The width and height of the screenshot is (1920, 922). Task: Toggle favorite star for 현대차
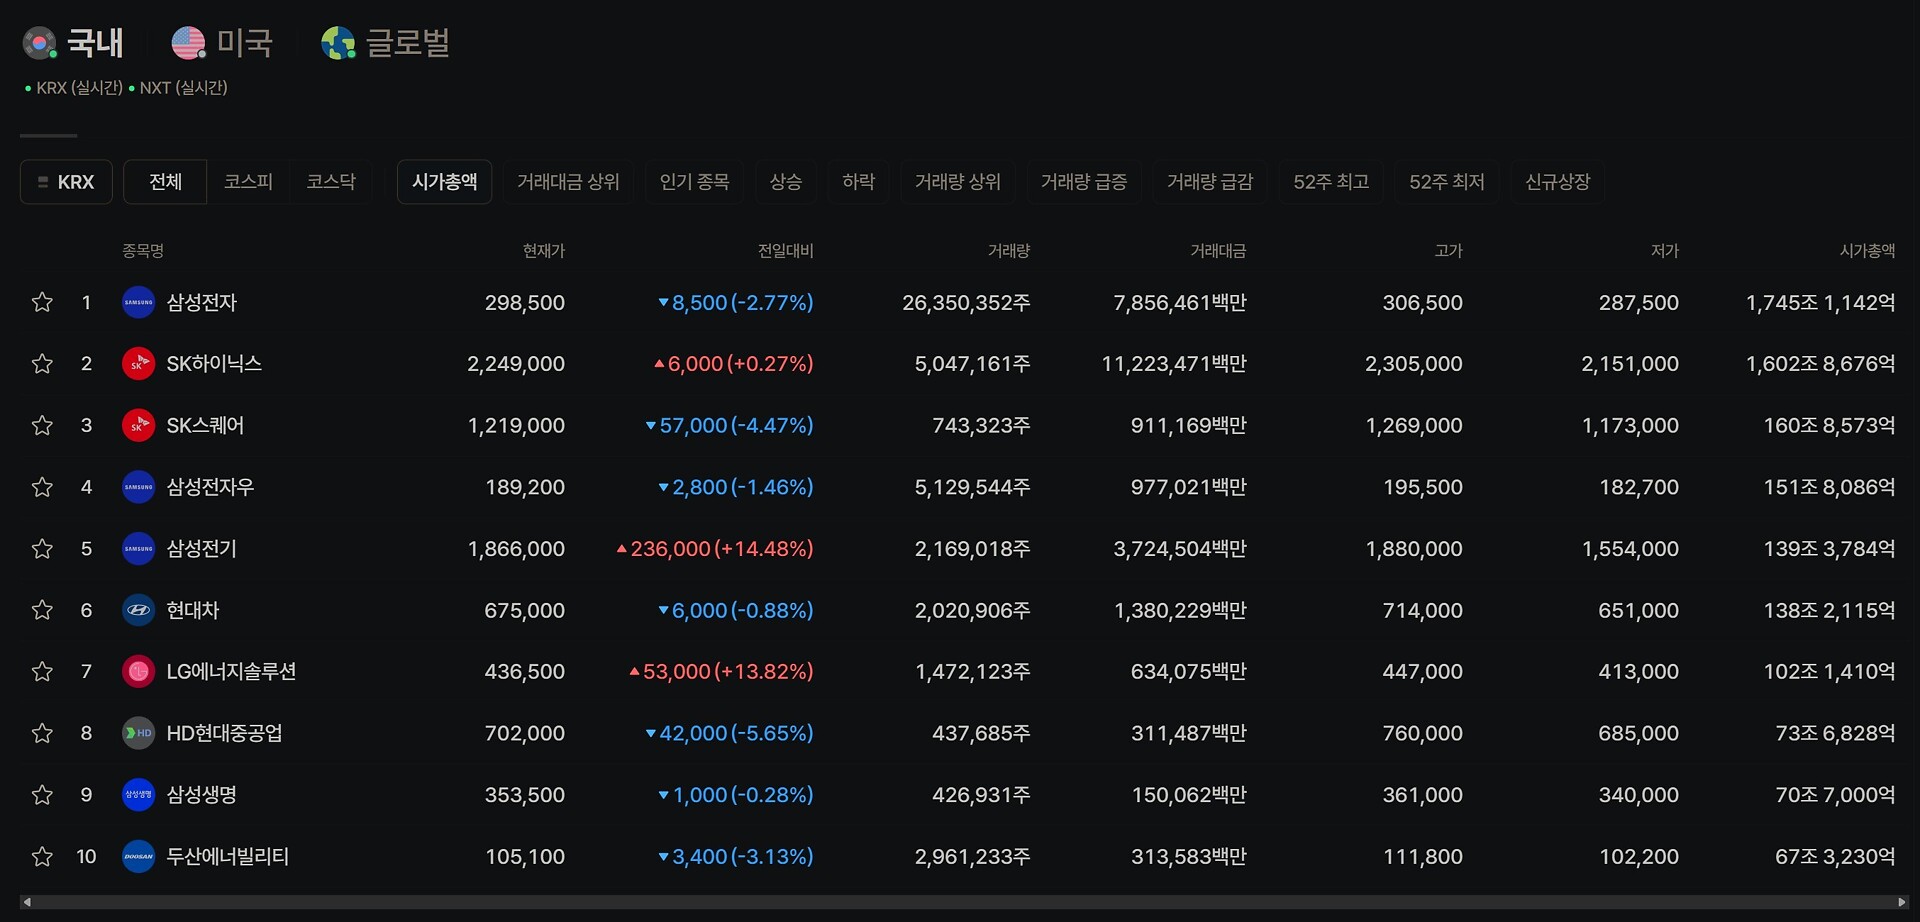point(42,610)
